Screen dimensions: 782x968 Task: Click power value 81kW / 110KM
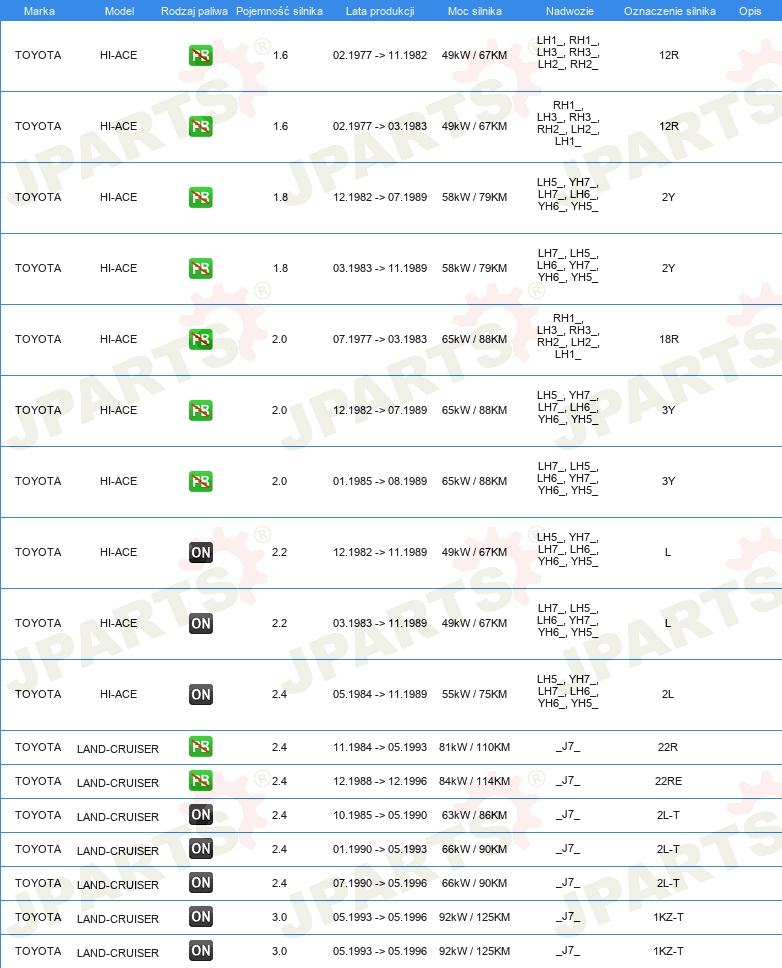pyautogui.click(x=475, y=747)
